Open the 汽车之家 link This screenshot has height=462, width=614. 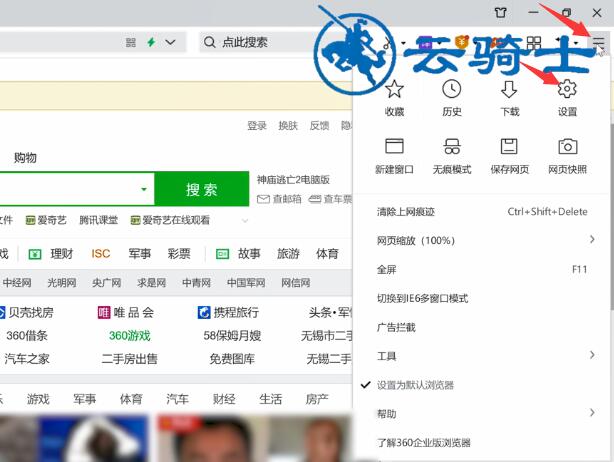[x=27, y=359]
